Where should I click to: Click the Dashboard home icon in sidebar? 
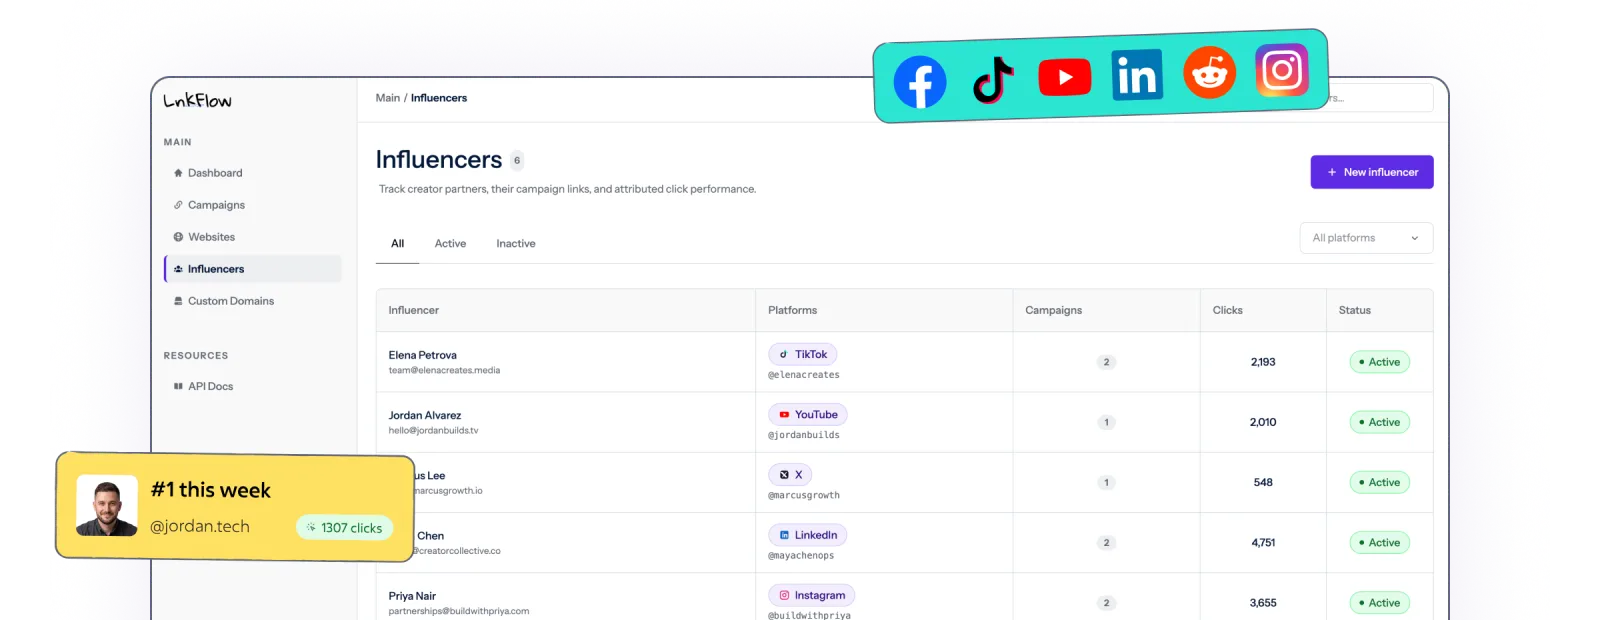coord(178,173)
